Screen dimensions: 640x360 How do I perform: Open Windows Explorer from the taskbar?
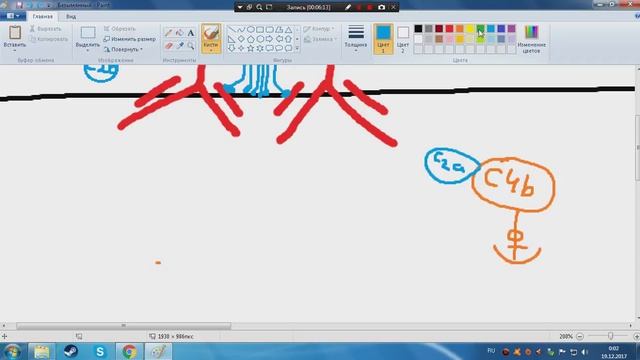[41, 351]
